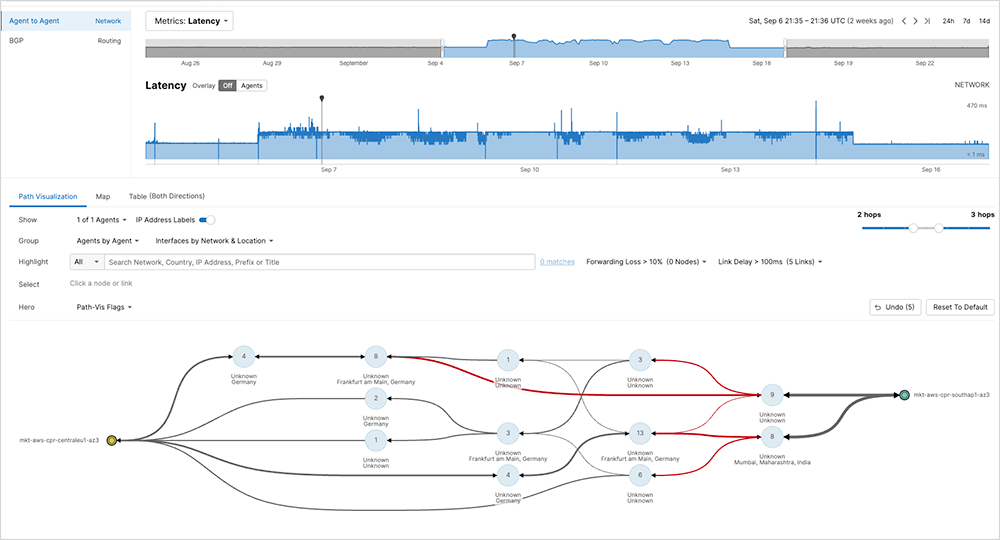The height and width of the screenshot is (540, 1000).
Task: Click the 470 ms latency axis label
Action: tap(976, 106)
